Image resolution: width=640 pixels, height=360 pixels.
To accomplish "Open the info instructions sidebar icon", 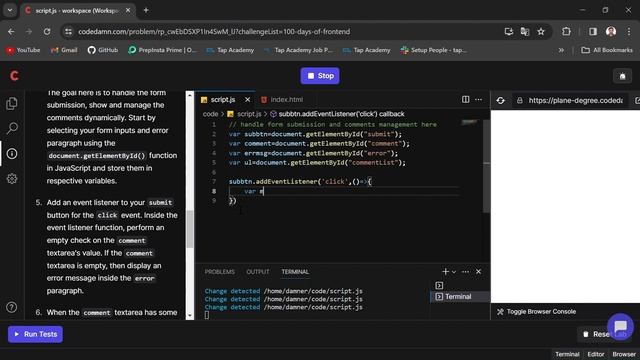I will pos(12,154).
